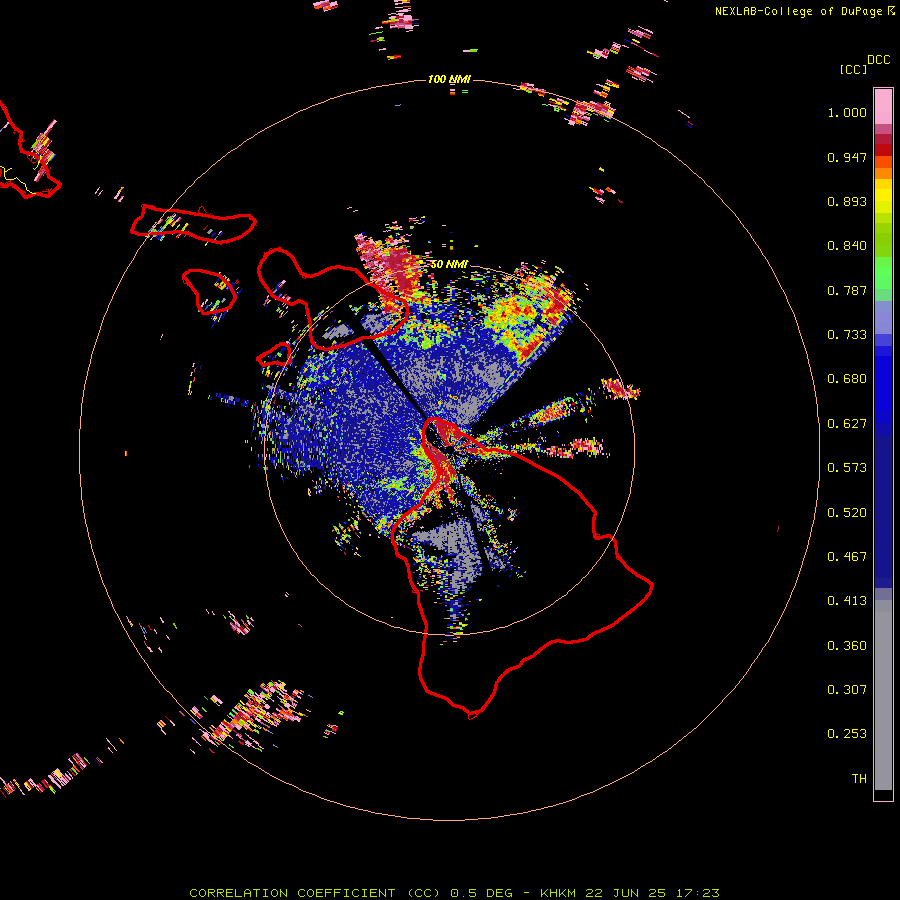Screen dimensions: 900x900
Task: Click the [CC] units label
Action: 853,69
